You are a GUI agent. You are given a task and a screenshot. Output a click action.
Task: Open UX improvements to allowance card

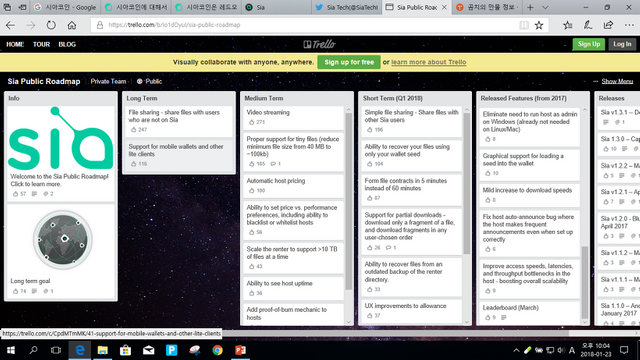point(411,311)
